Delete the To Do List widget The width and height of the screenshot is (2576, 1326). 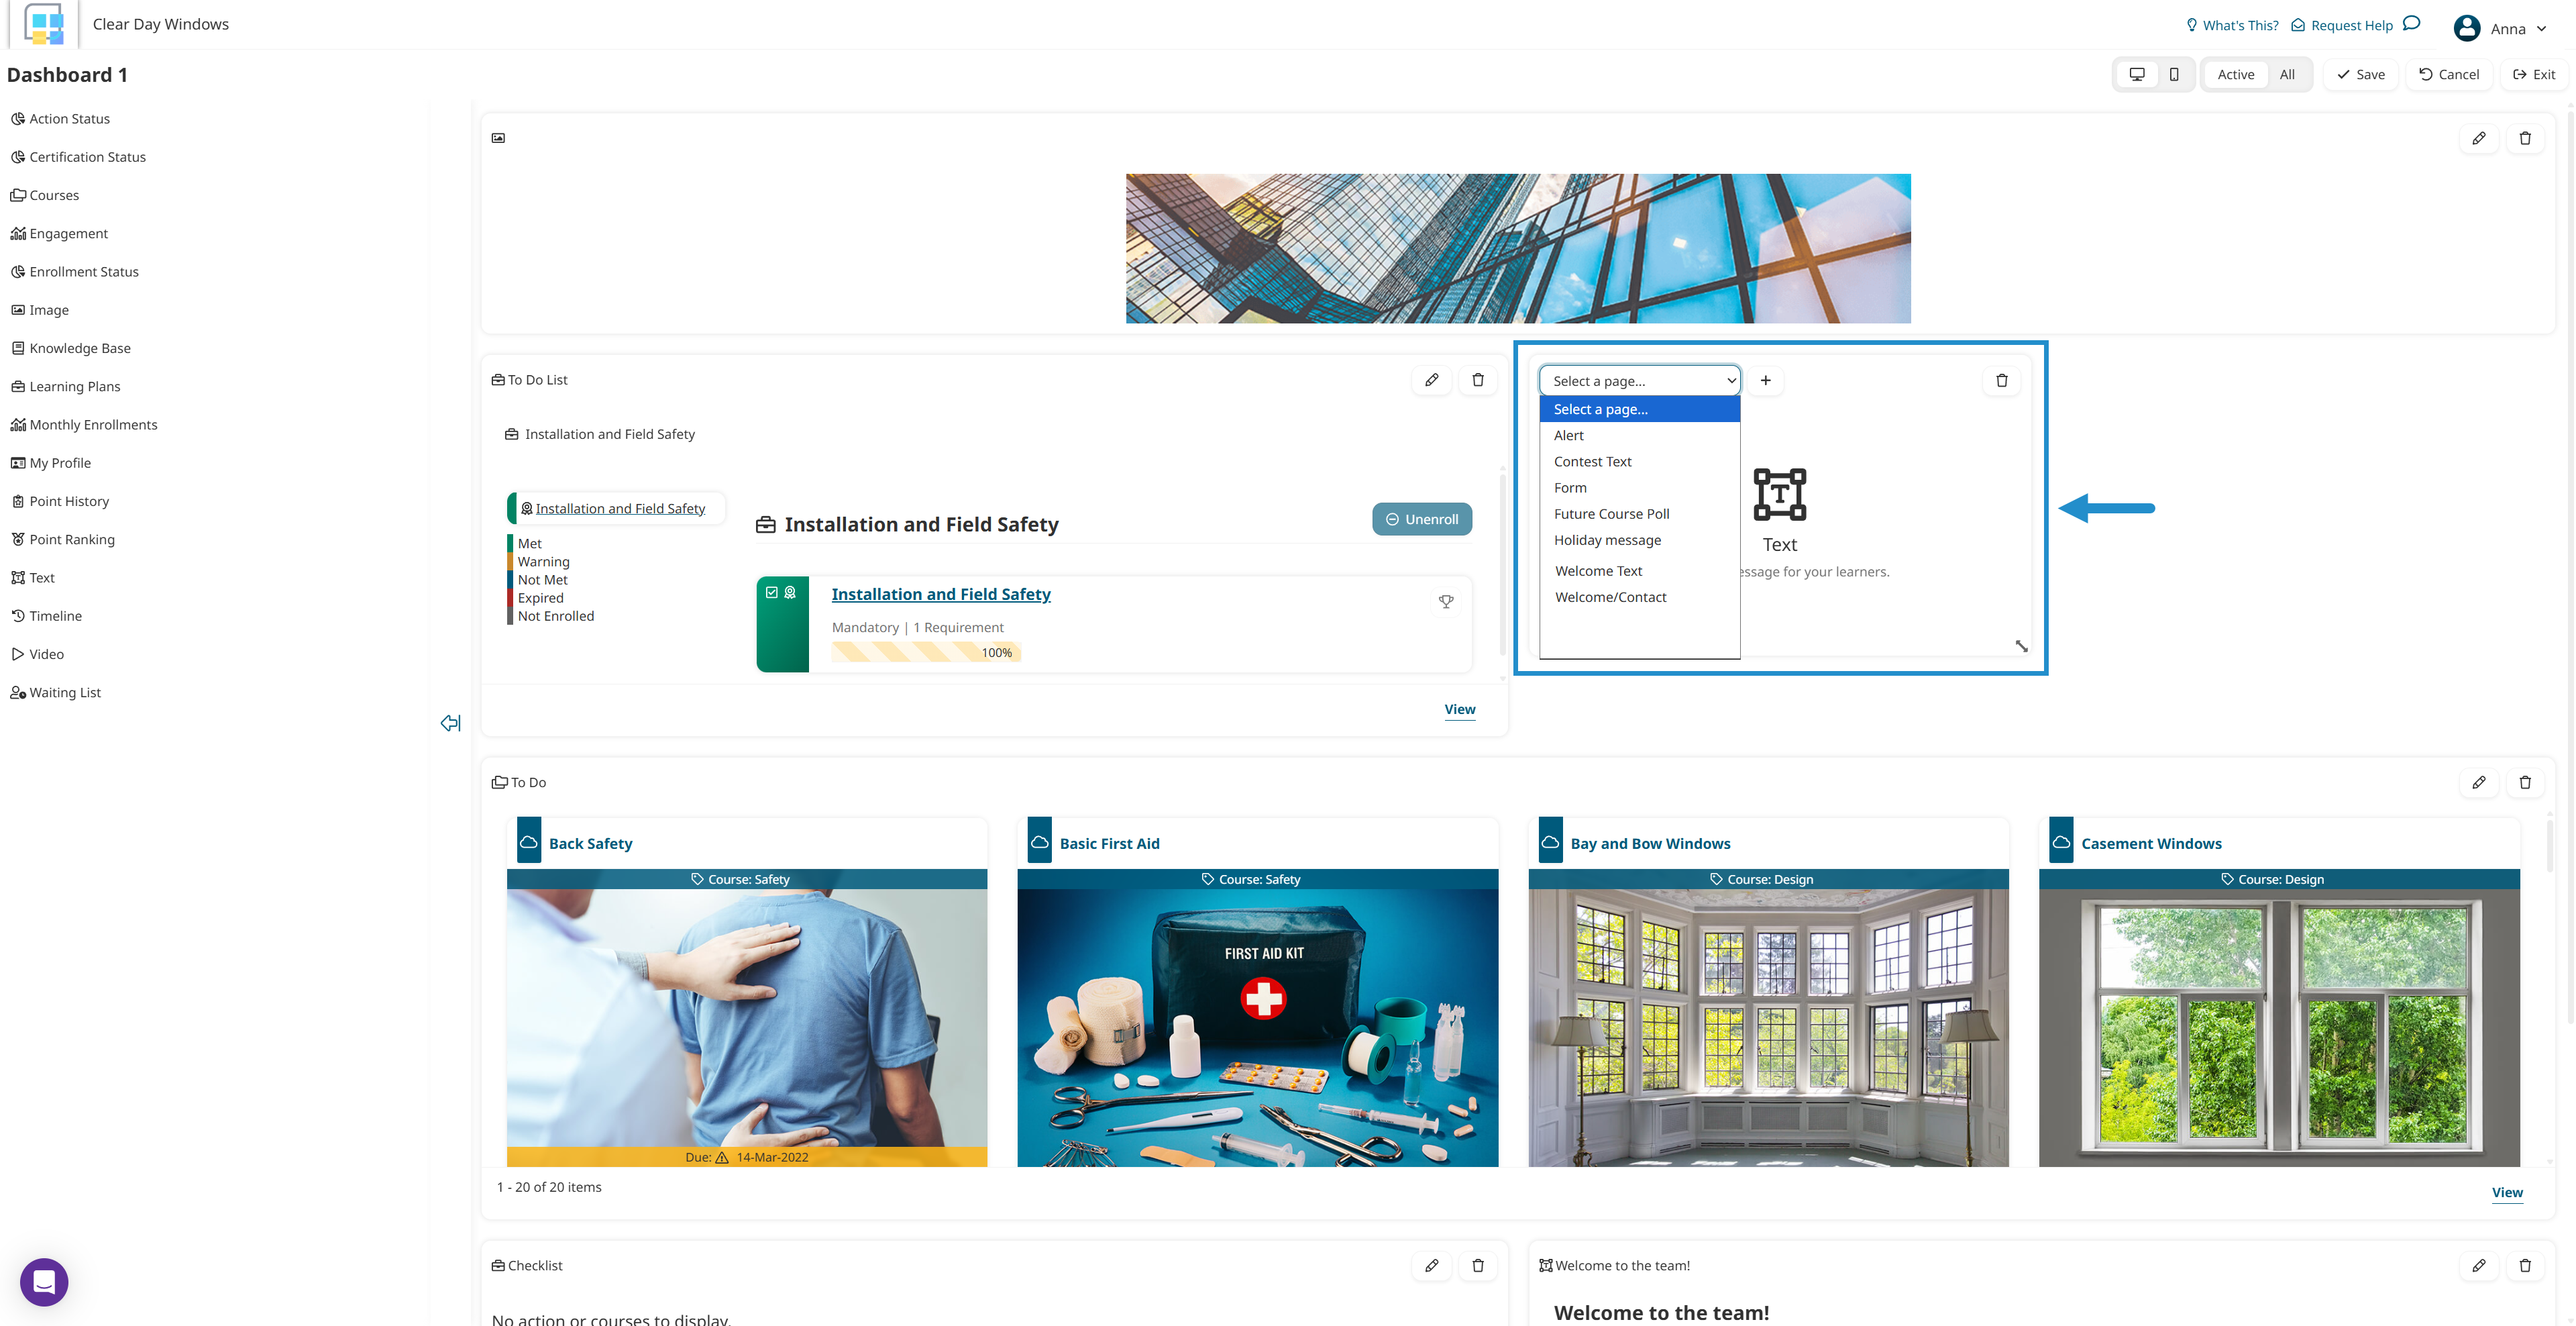click(x=1477, y=380)
